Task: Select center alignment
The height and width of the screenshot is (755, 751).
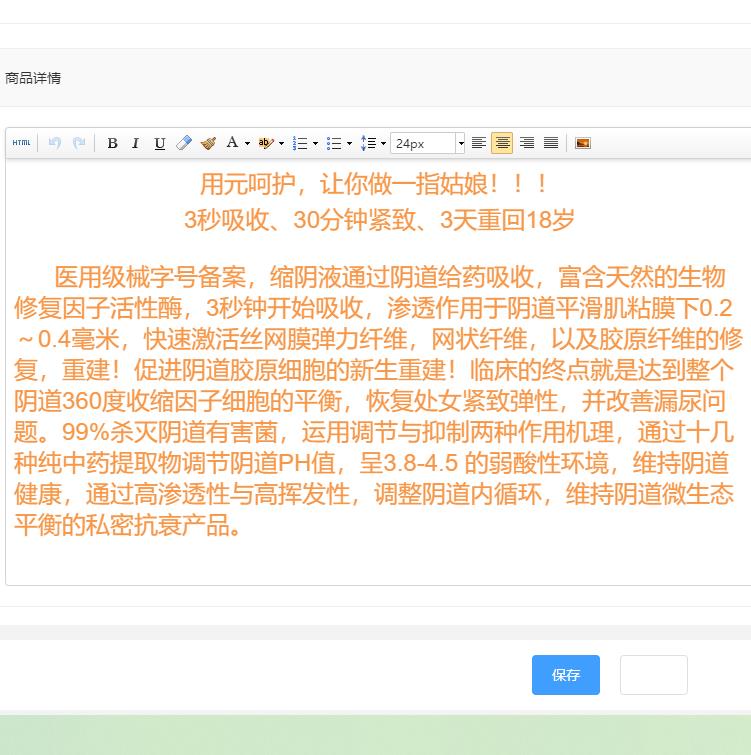Action: (502, 143)
